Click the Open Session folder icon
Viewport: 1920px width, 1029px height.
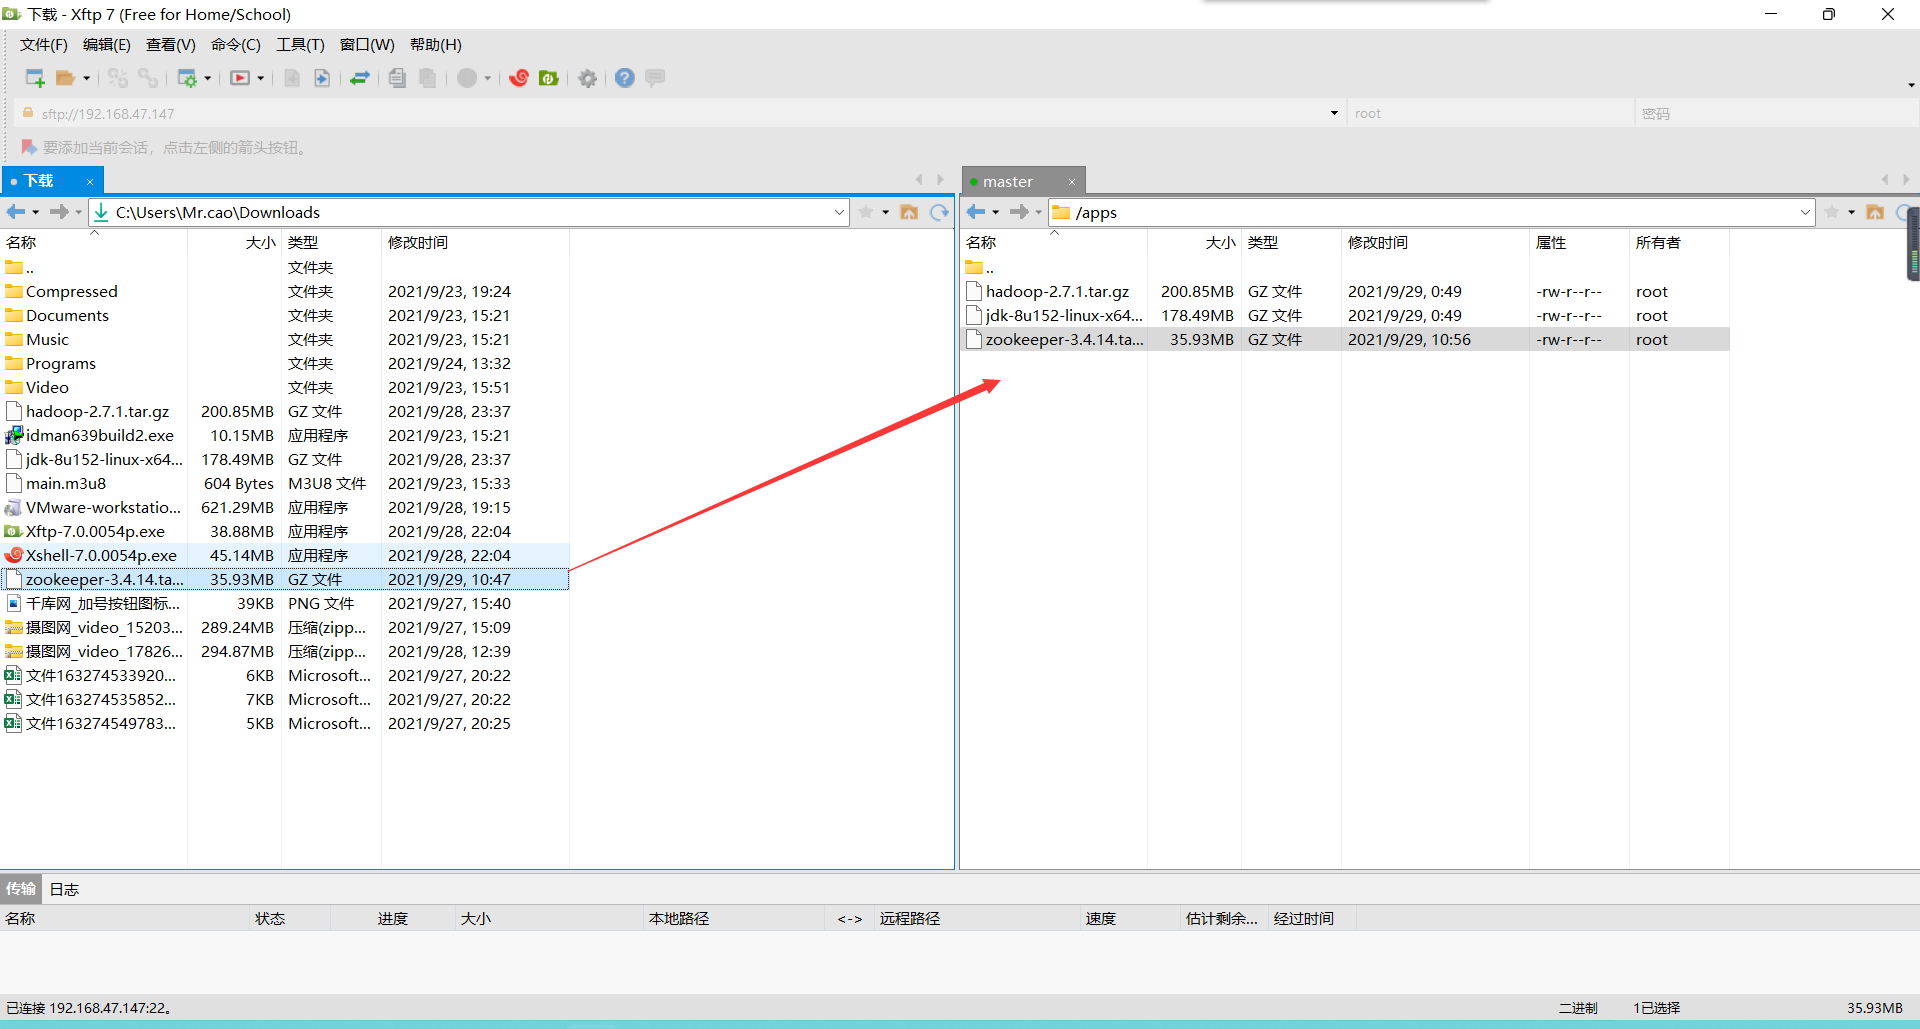click(66, 78)
